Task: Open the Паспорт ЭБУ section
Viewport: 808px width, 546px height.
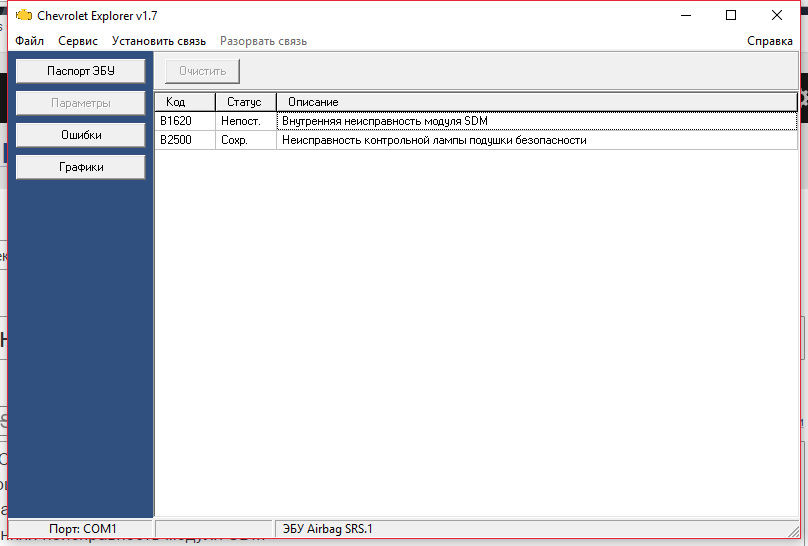Action: point(80,71)
